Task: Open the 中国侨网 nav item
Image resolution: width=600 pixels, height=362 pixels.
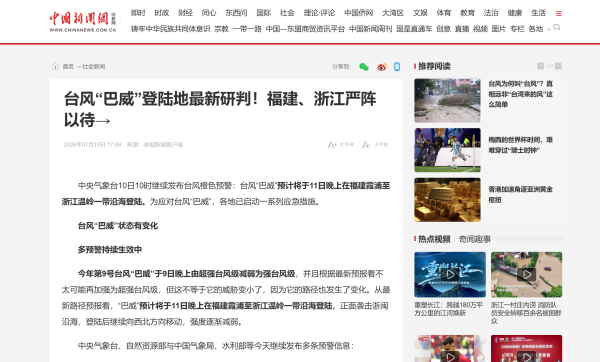Action: [x=359, y=13]
